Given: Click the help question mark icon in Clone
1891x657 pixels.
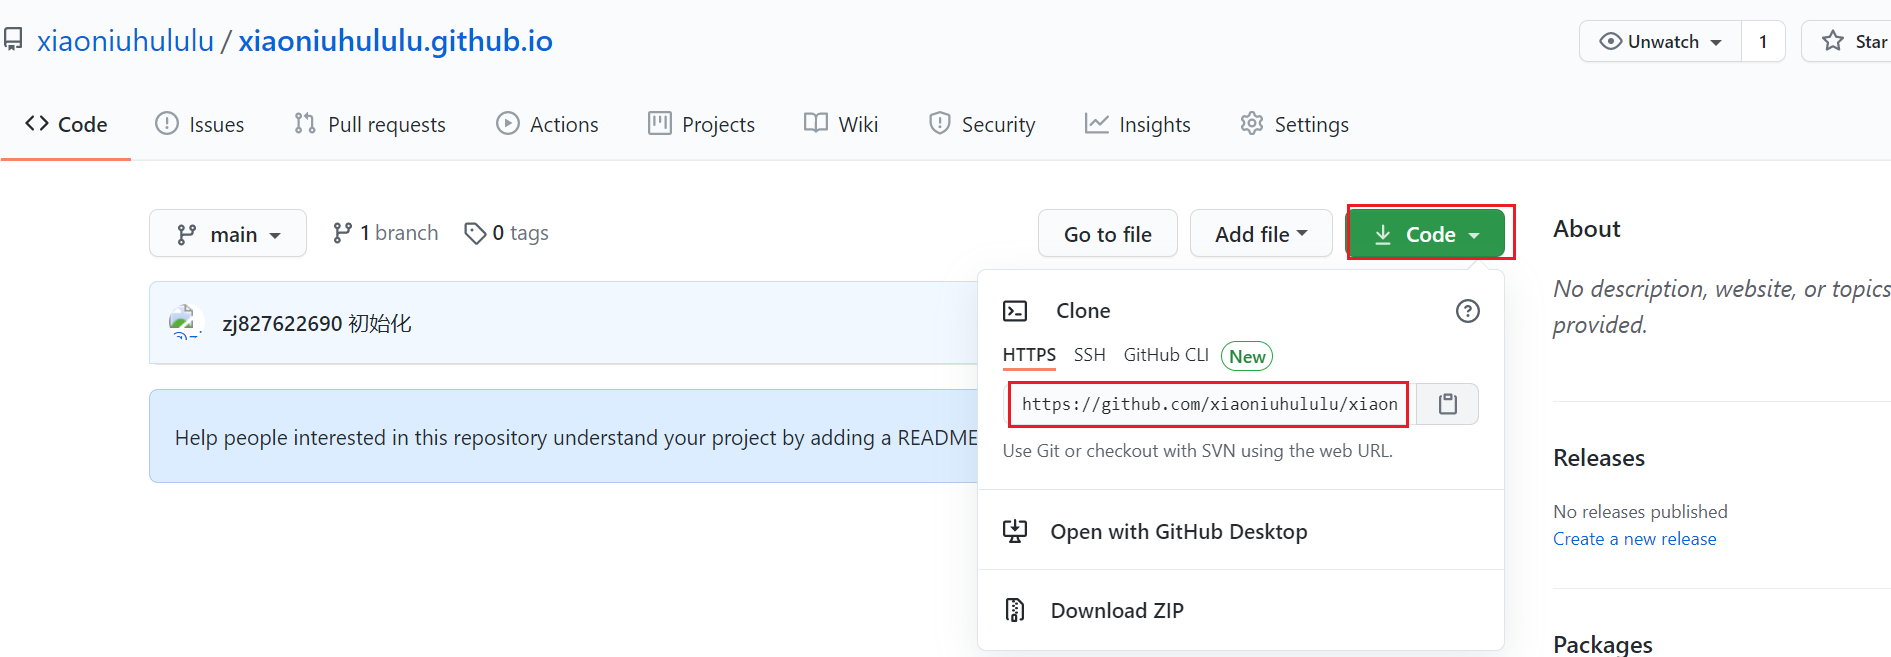Looking at the screenshot, I should (x=1467, y=311).
